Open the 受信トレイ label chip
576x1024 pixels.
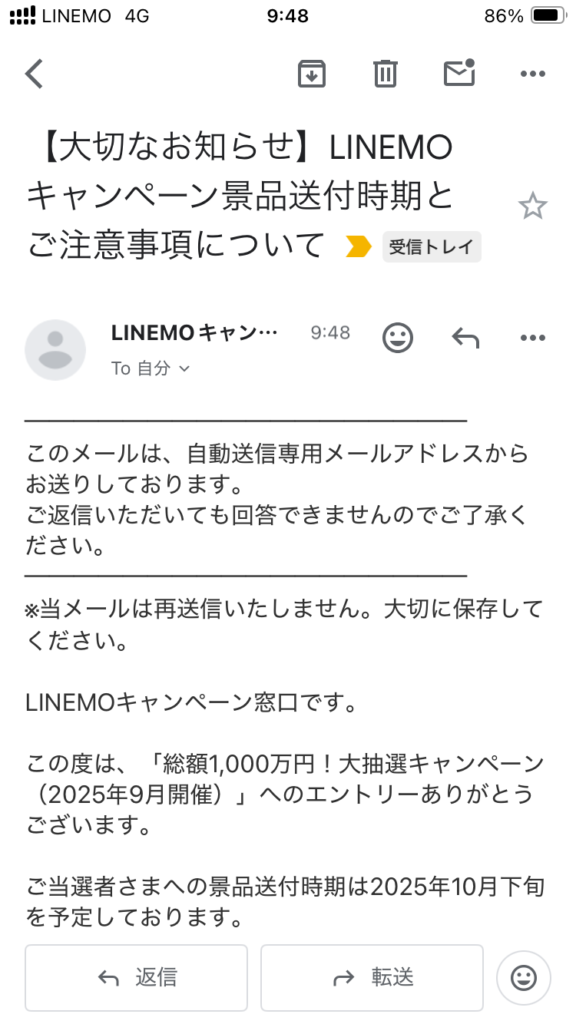(432, 247)
